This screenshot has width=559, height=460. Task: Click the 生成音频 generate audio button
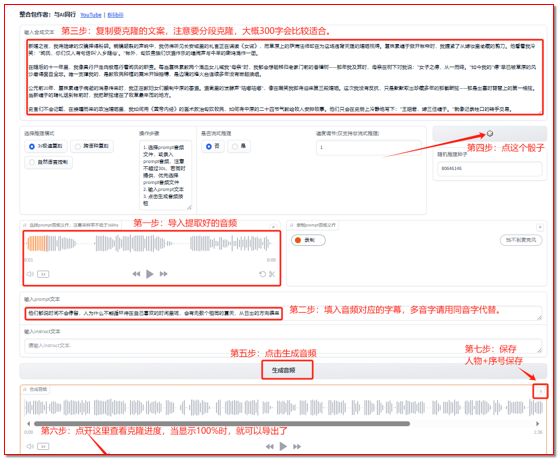point(283,370)
